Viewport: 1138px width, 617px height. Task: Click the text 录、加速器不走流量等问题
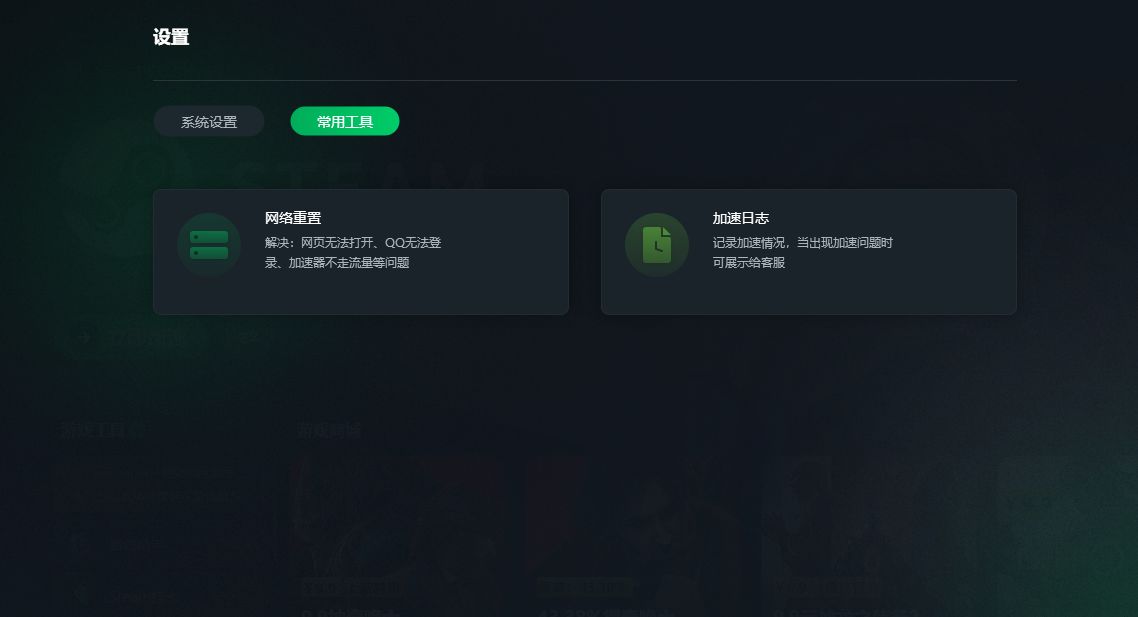pos(337,263)
